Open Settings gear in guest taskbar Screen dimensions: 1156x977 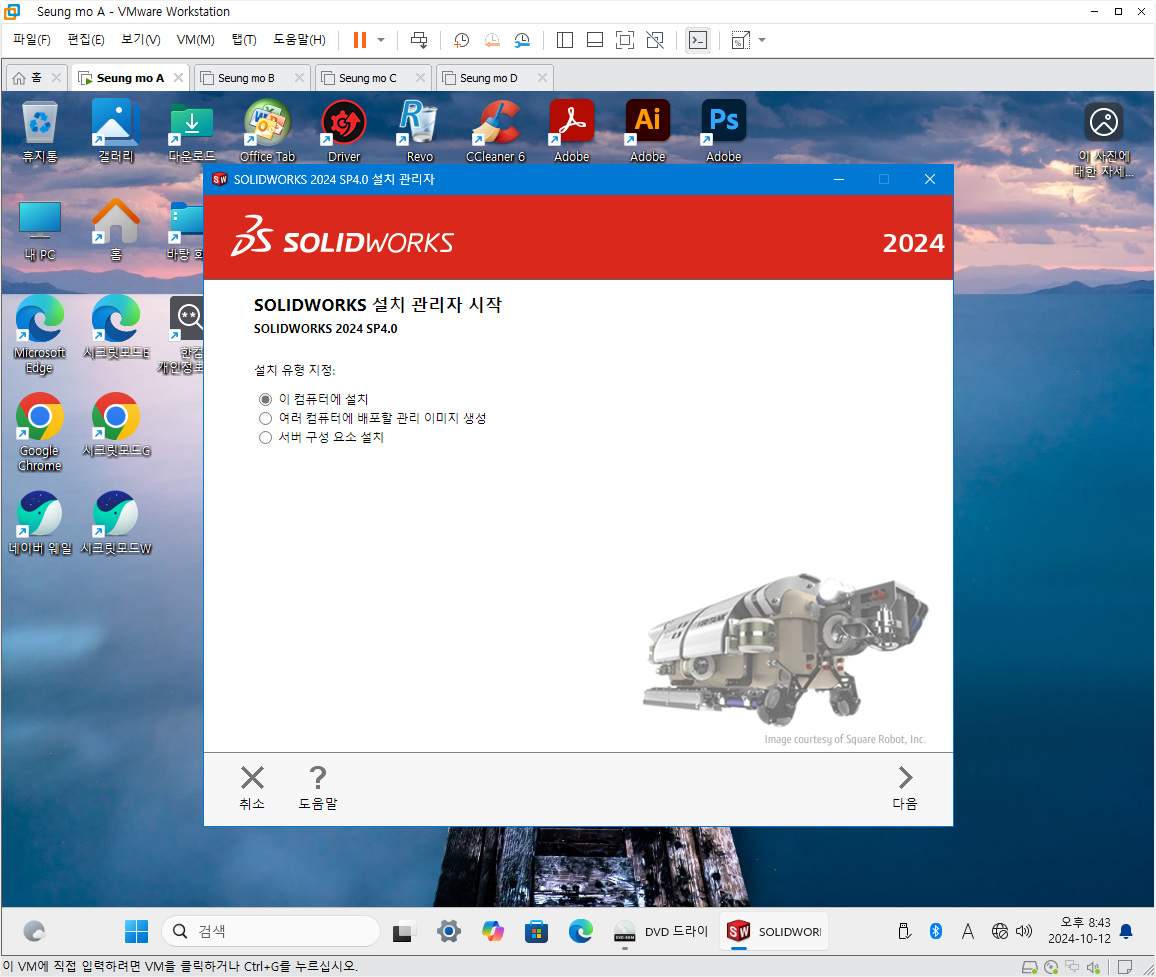448,931
